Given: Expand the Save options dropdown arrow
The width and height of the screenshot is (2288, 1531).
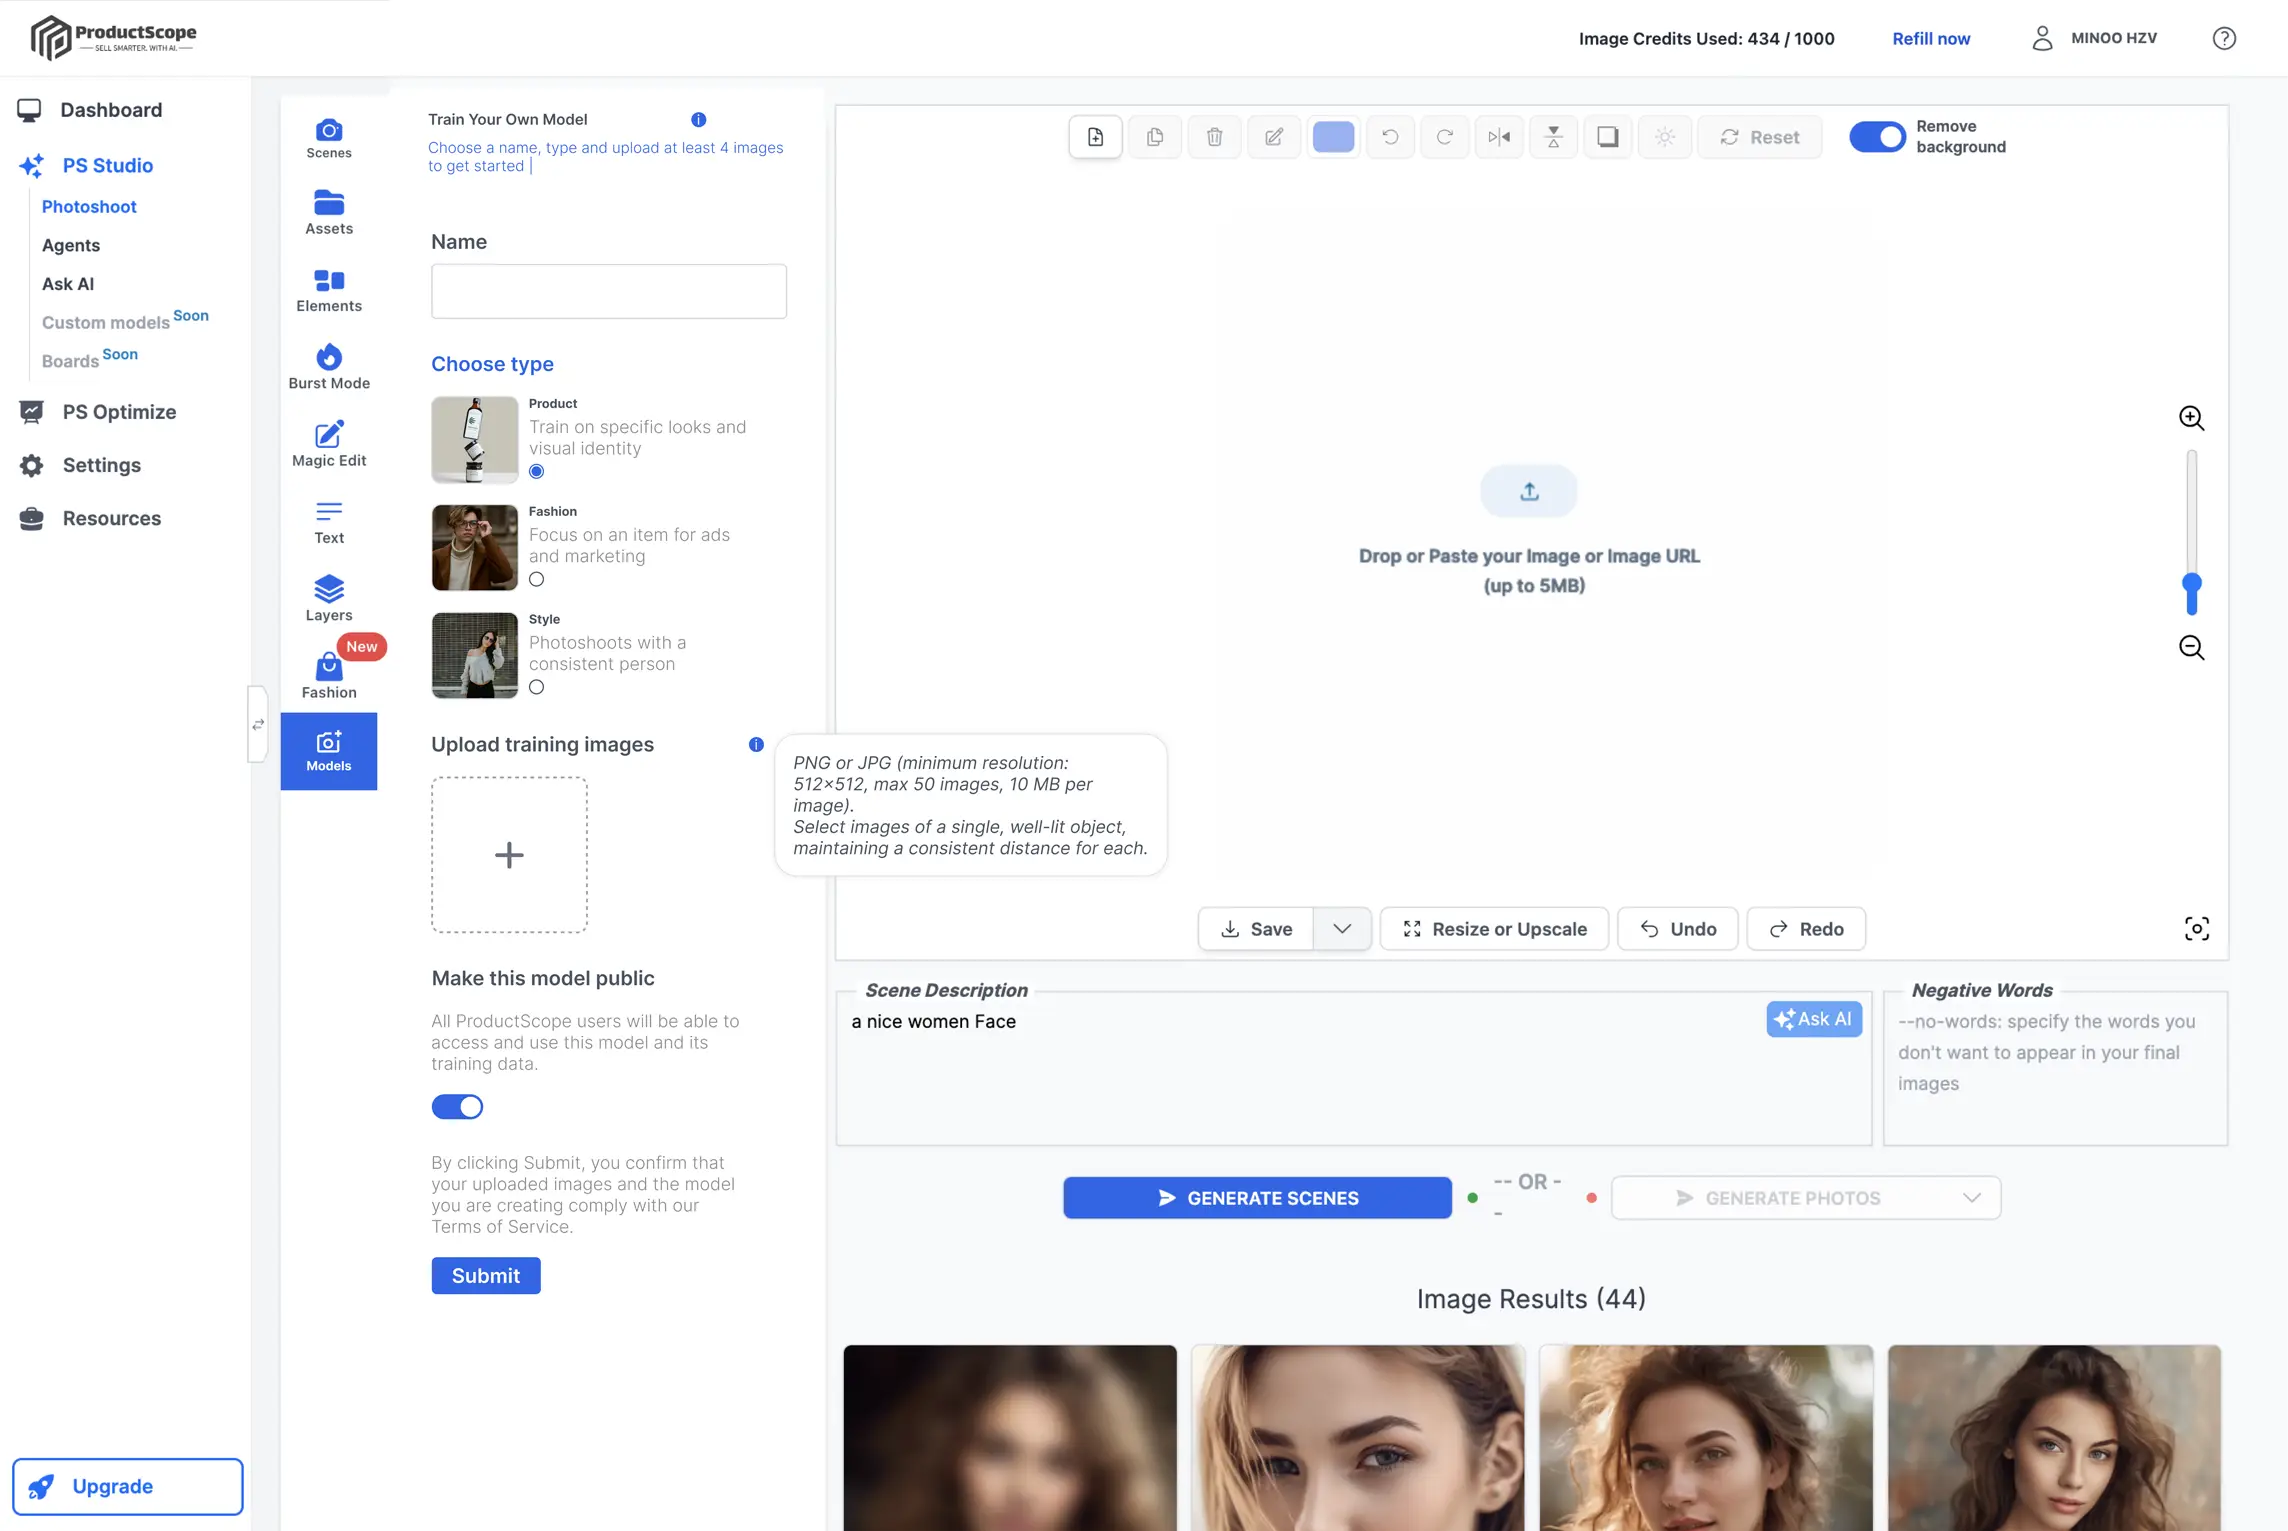Looking at the screenshot, I should [1342, 929].
